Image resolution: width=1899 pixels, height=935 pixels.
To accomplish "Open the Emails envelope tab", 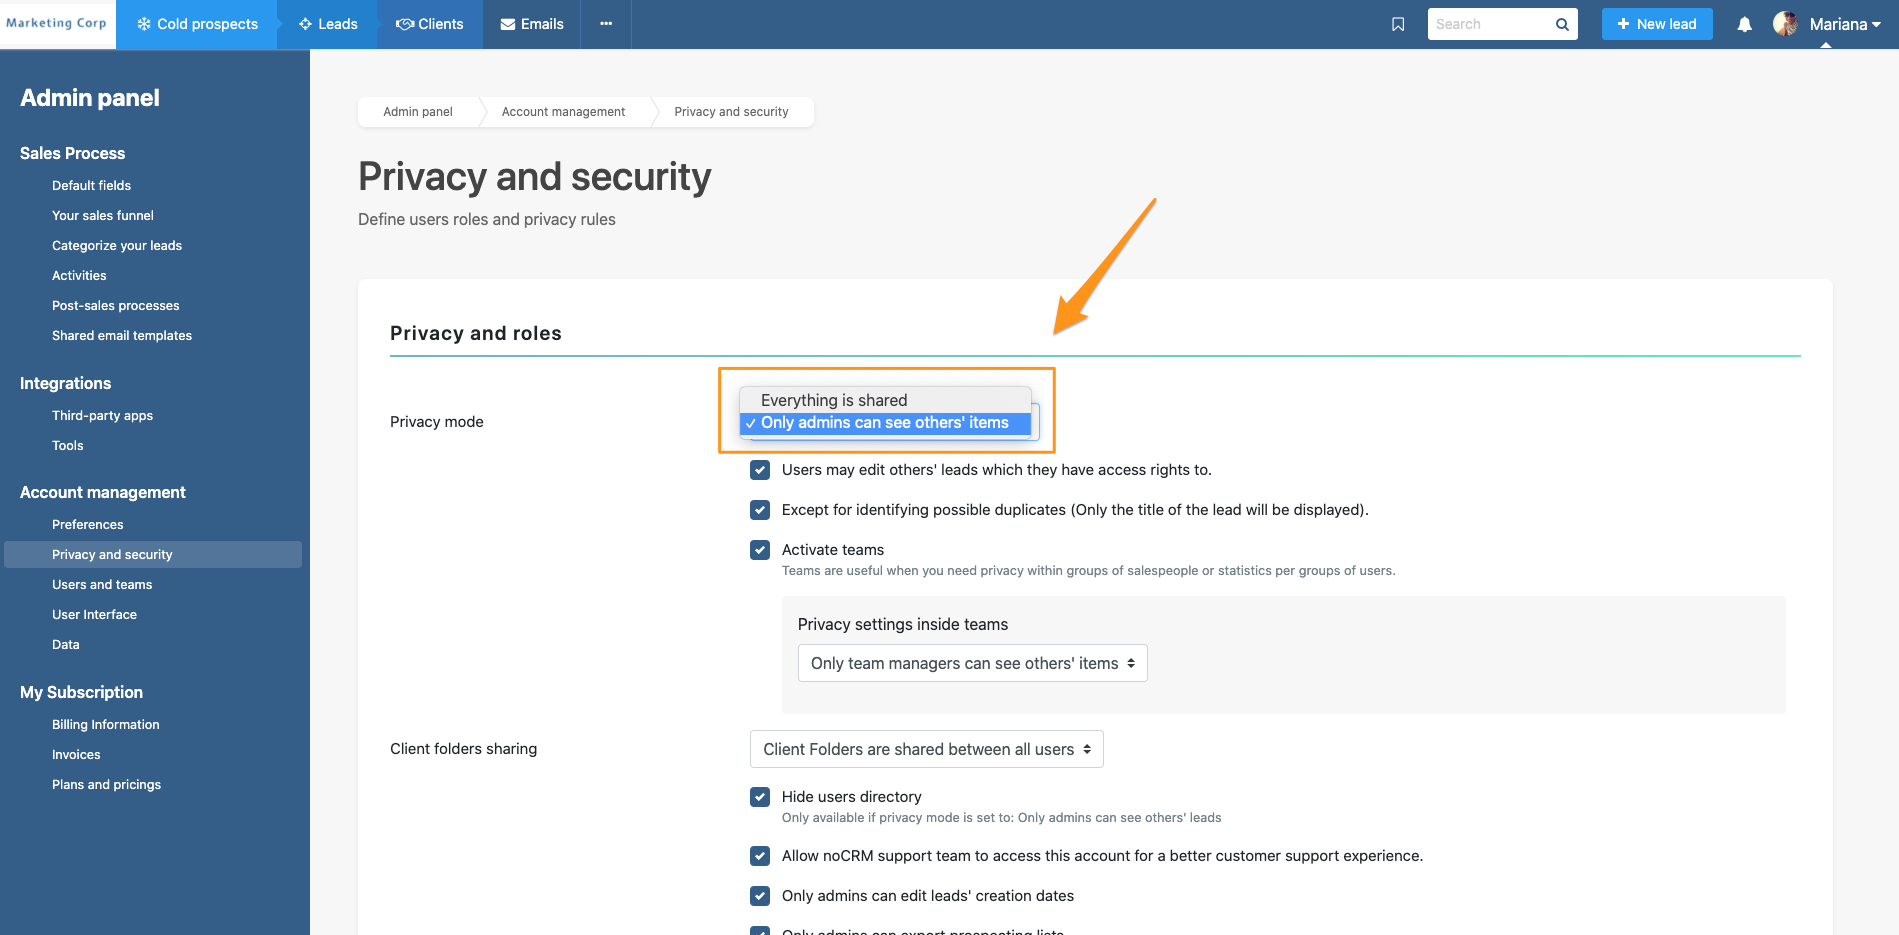I will tap(532, 24).
